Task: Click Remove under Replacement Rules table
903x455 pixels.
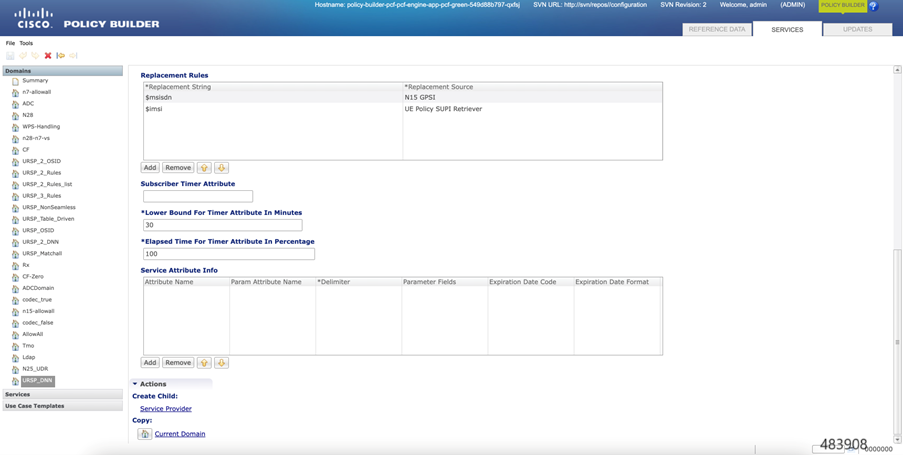Action: (178, 168)
